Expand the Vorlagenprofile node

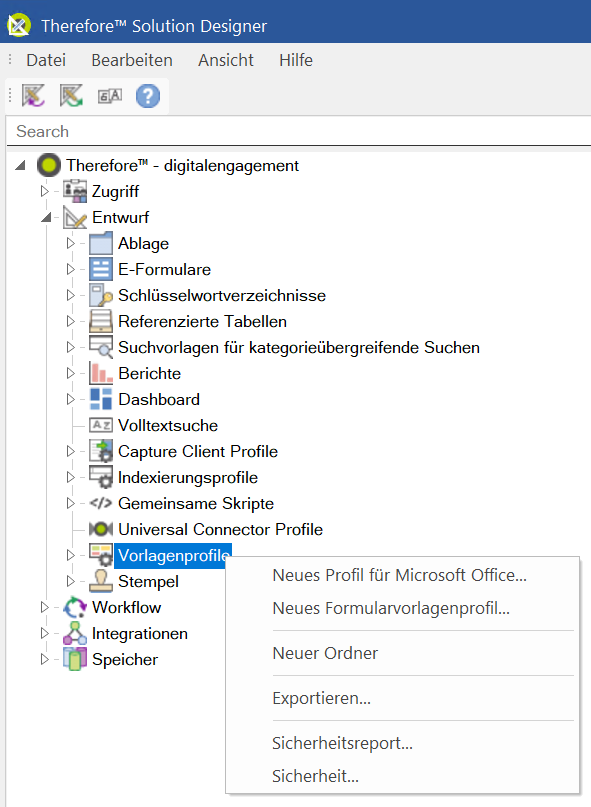pyautogui.click(x=71, y=555)
